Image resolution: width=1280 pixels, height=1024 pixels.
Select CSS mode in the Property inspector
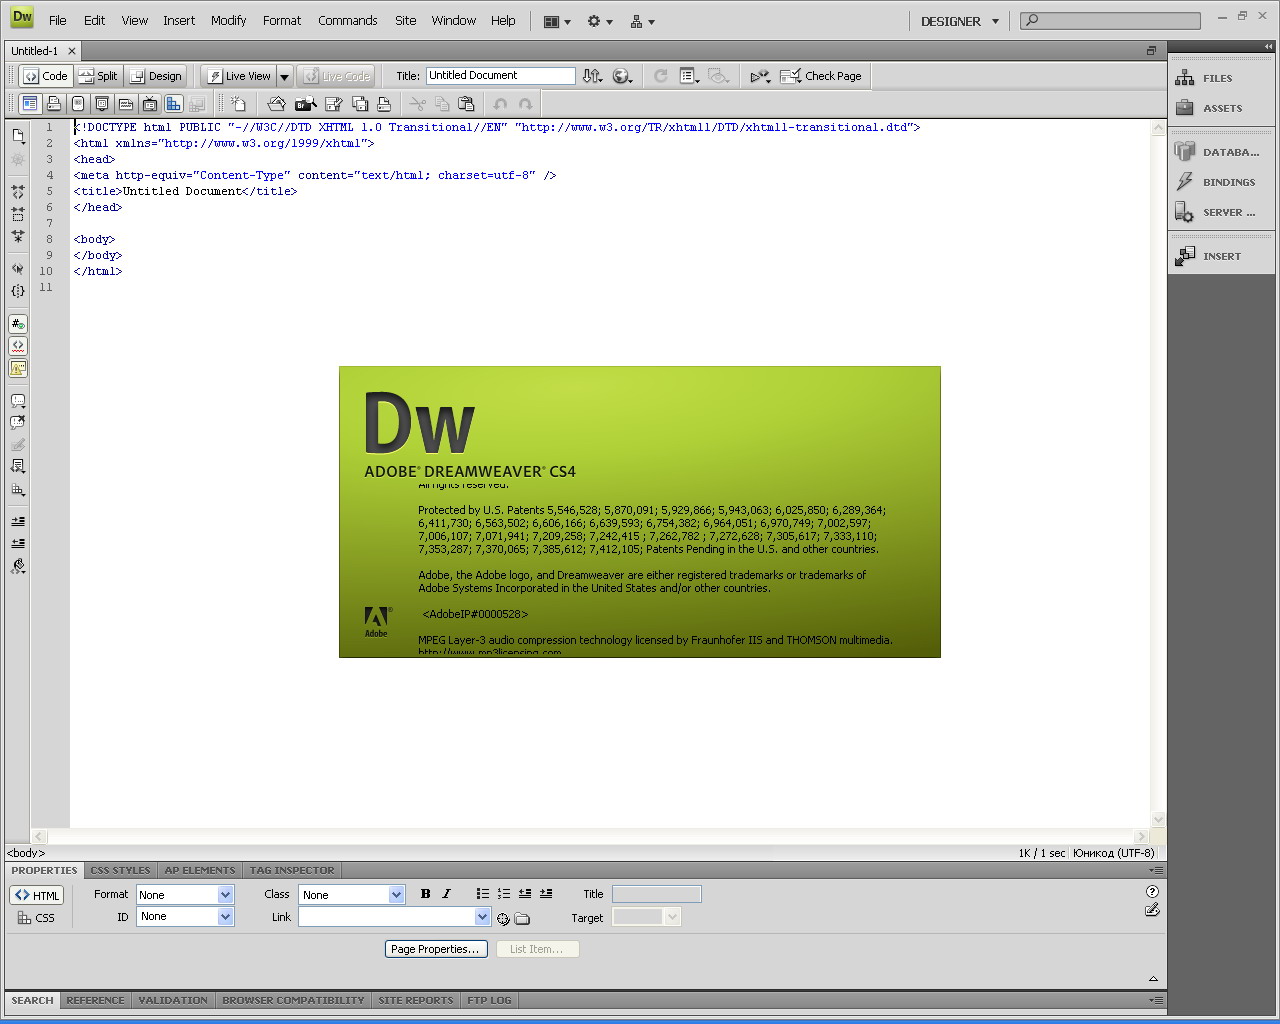pyautogui.click(x=36, y=918)
